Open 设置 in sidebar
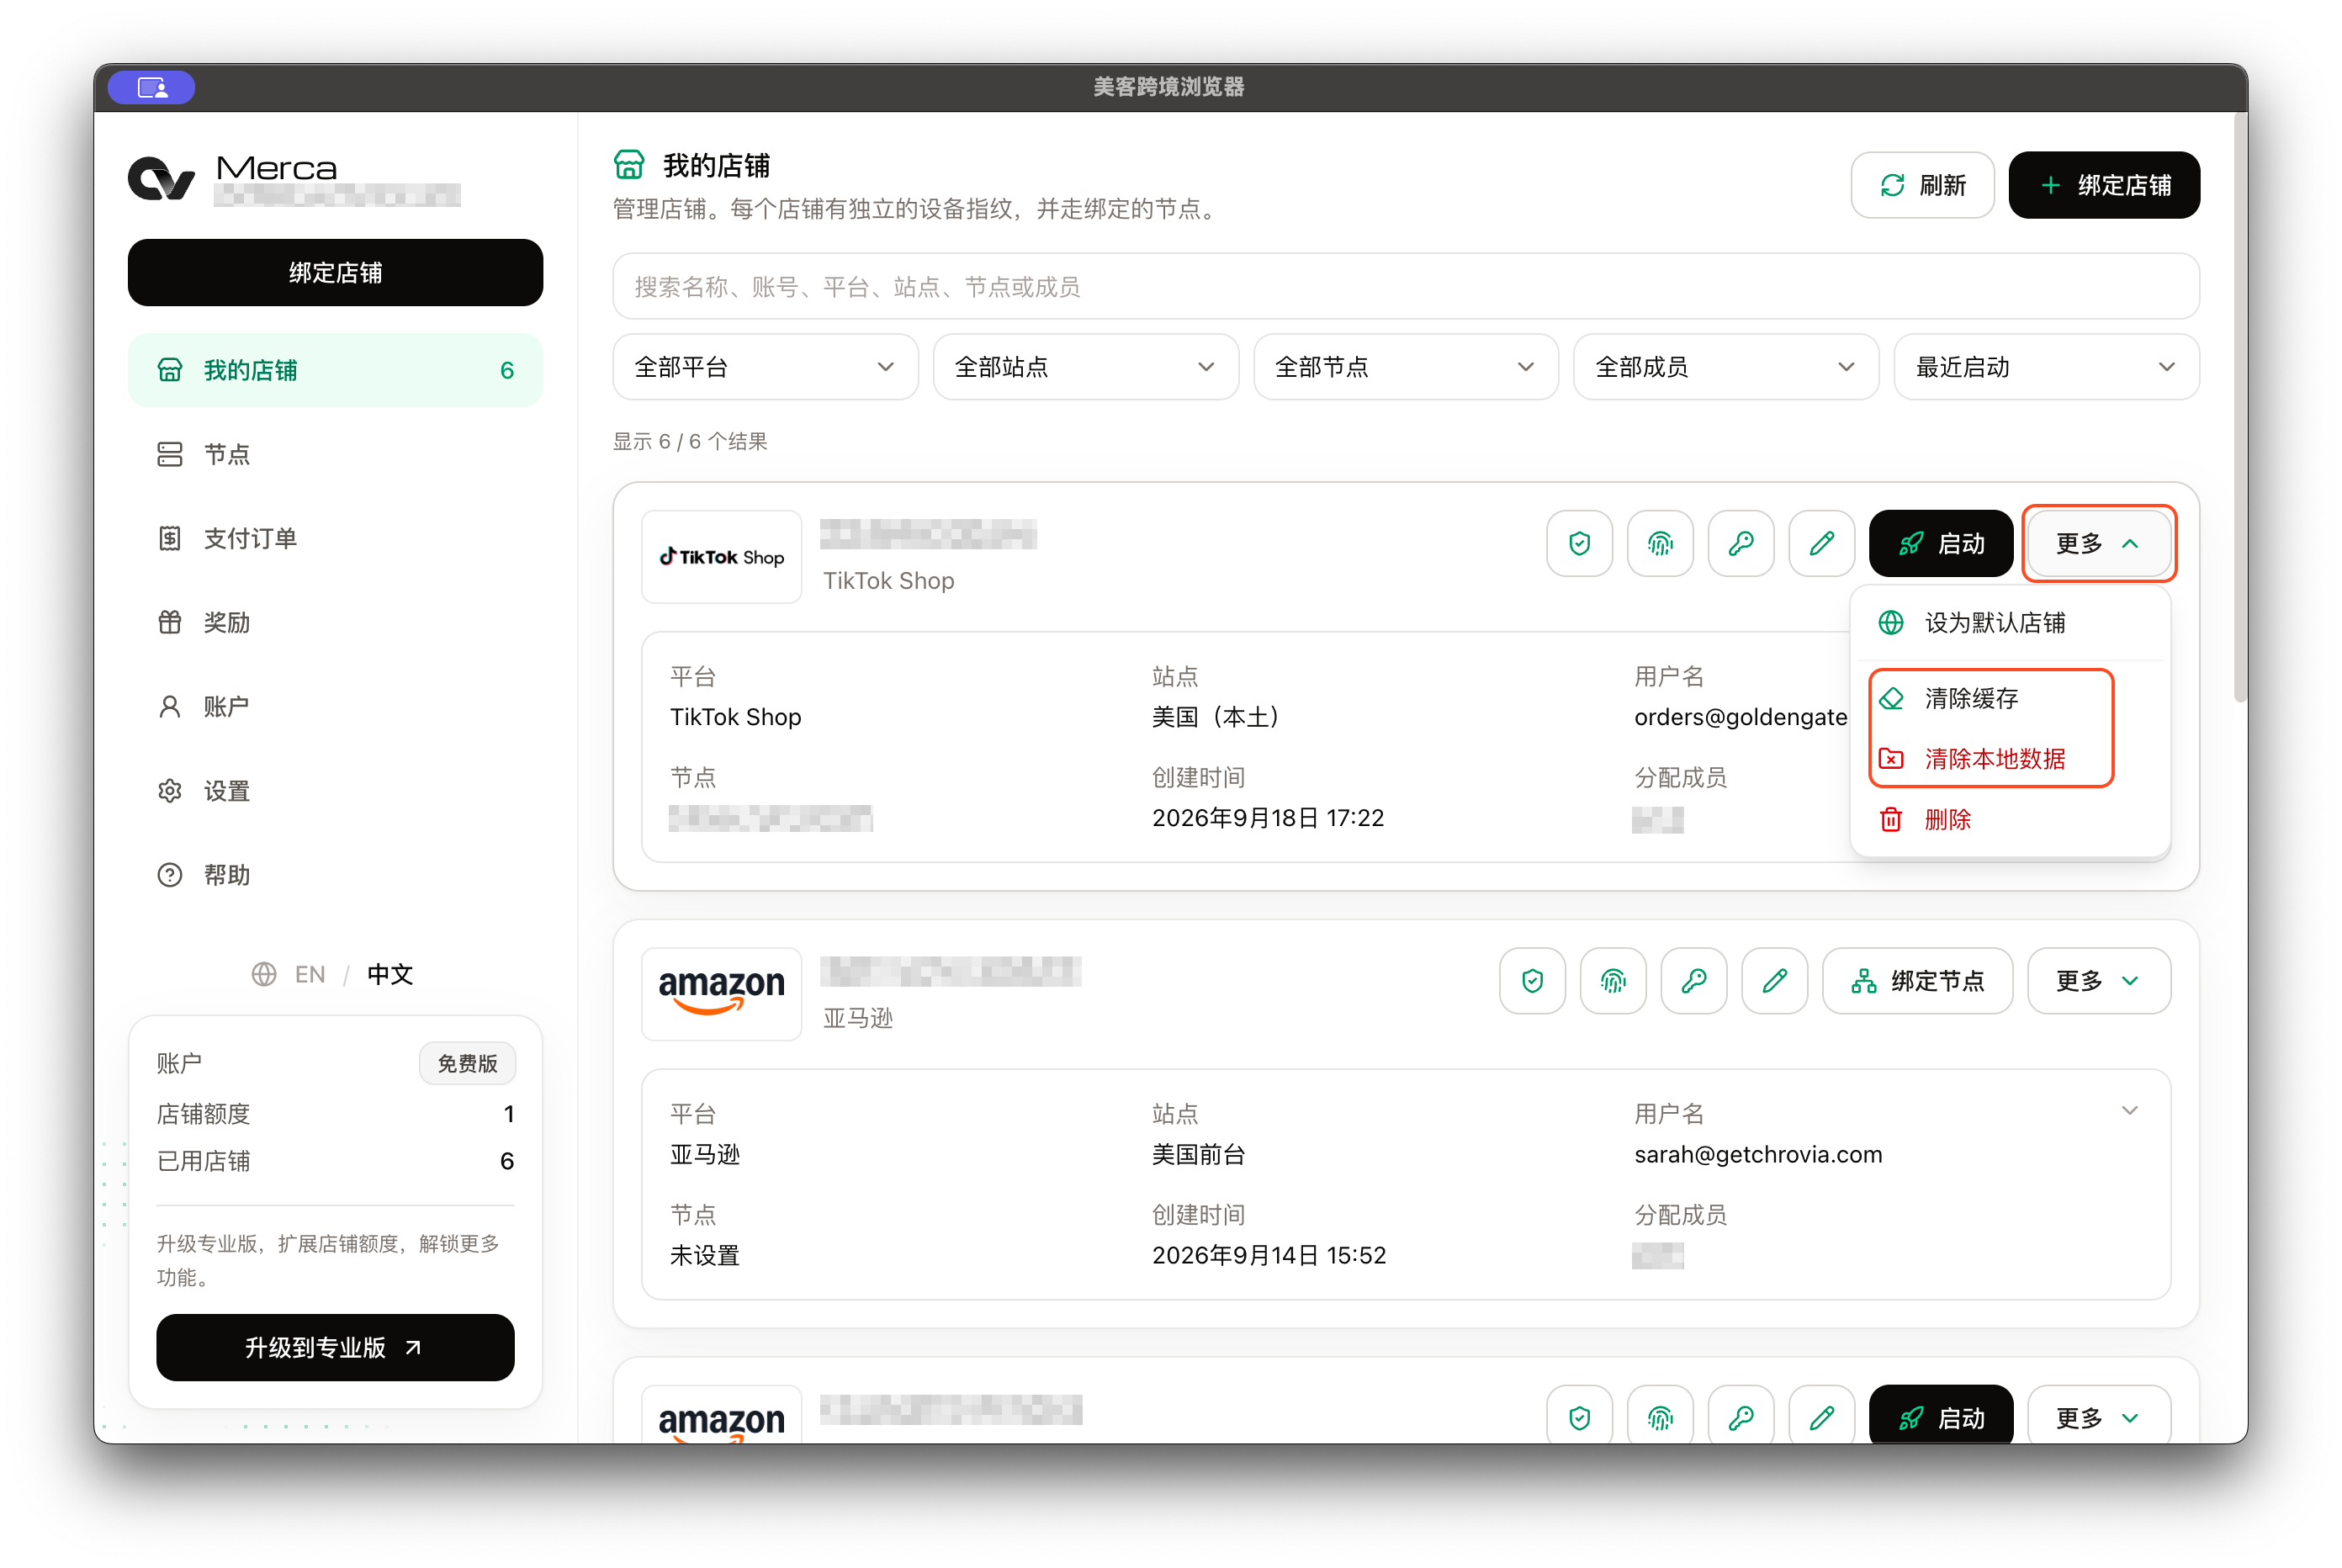 tap(335, 791)
